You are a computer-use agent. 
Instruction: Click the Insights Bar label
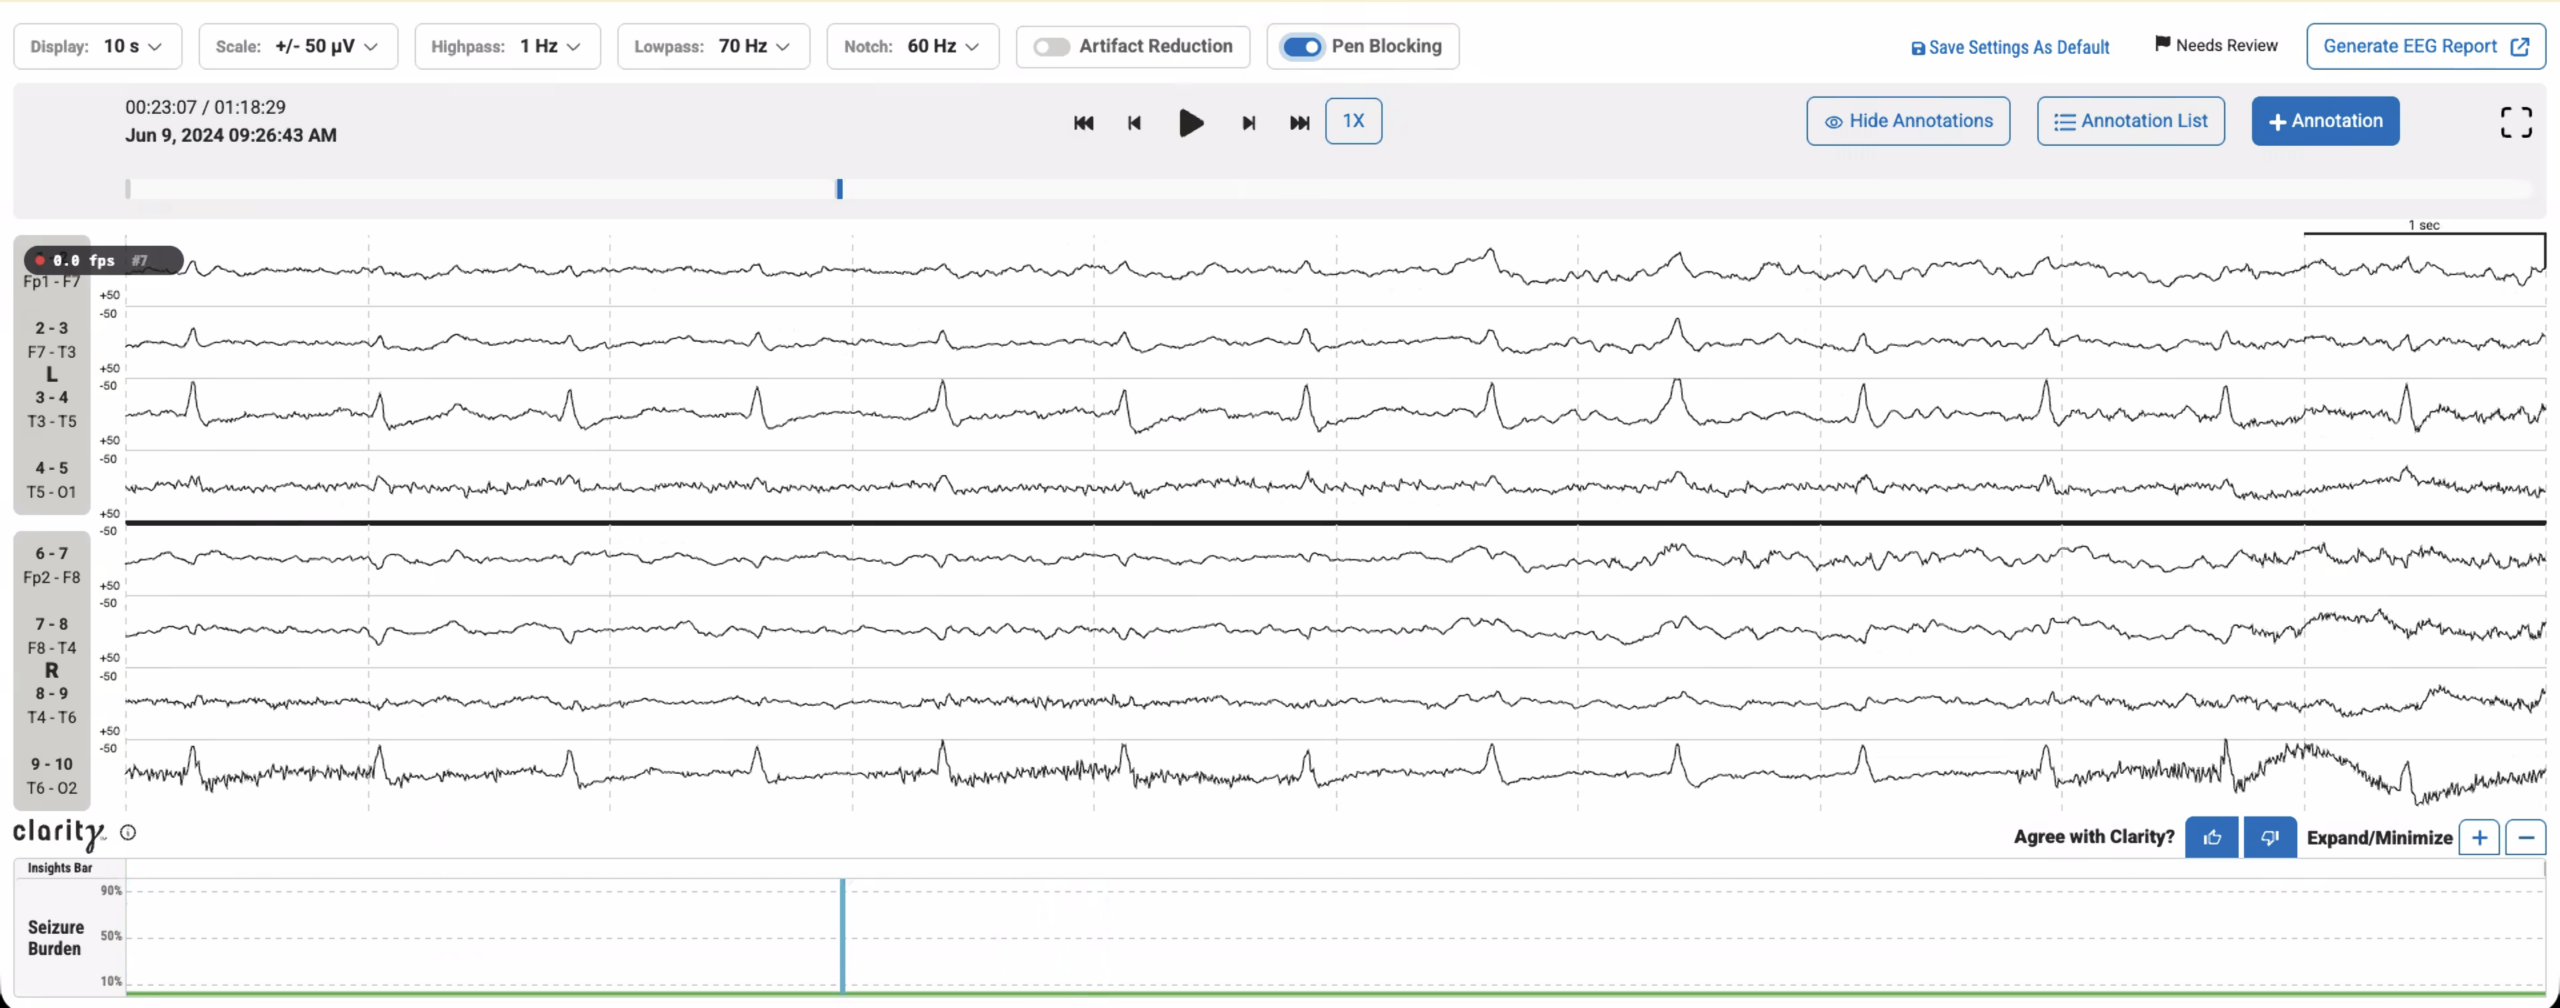[x=60, y=868]
